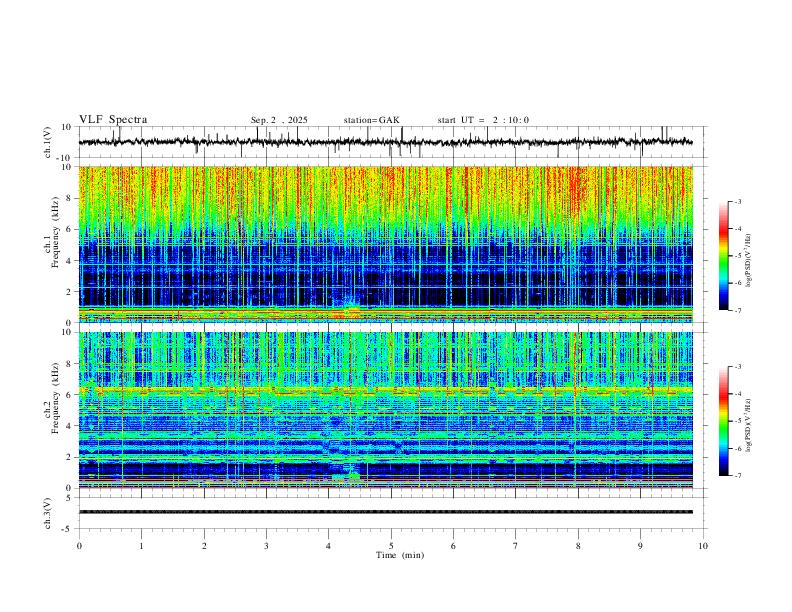Click the "station=GAK" header label
This screenshot has height=612, width=792.
(371, 120)
